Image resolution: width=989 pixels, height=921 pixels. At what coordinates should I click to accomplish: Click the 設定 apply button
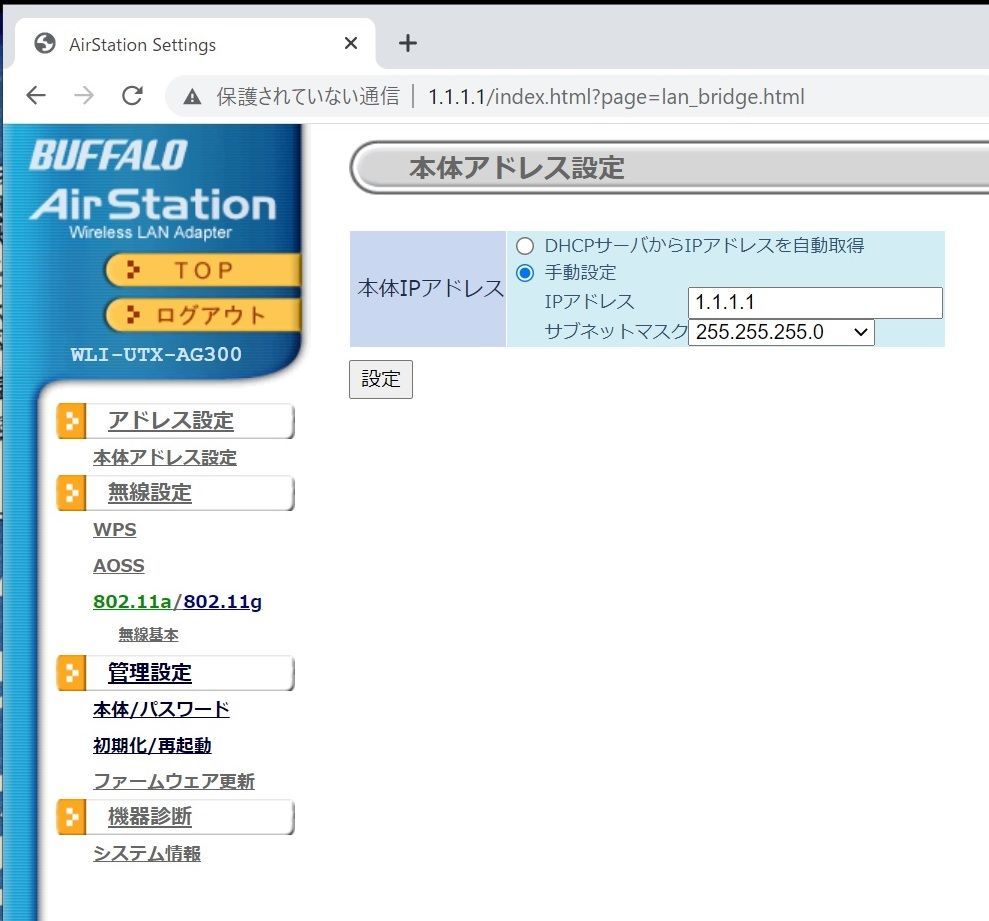point(381,379)
